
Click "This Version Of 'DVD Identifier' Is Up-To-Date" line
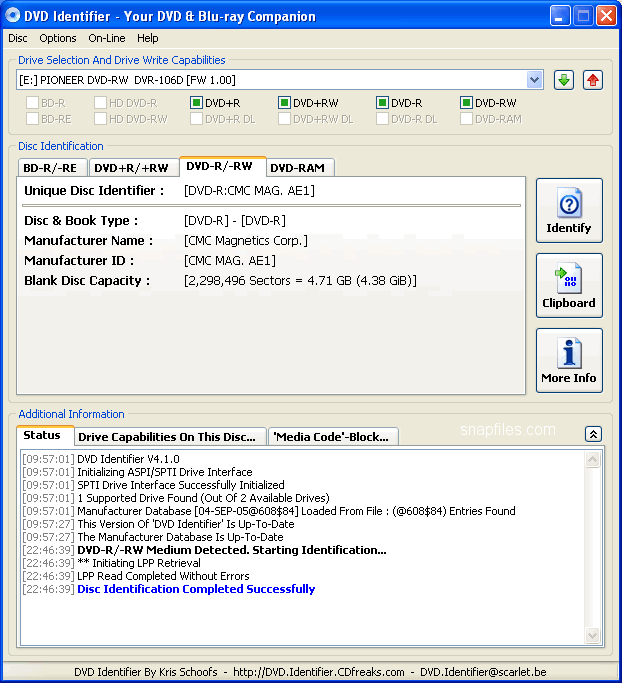pos(186,524)
